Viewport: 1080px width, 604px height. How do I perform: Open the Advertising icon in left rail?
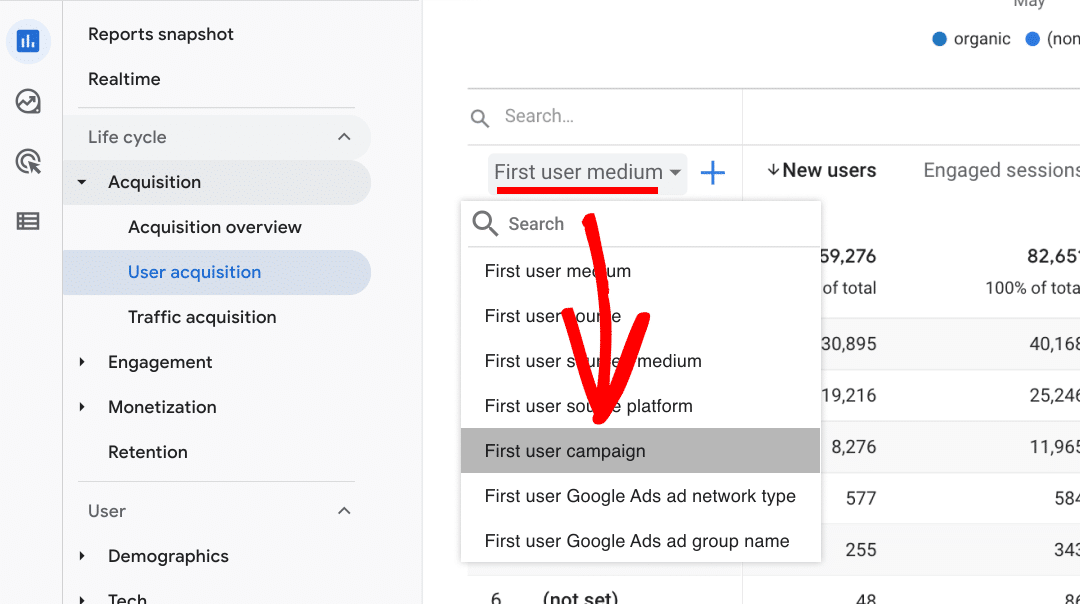(x=28, y=161)
